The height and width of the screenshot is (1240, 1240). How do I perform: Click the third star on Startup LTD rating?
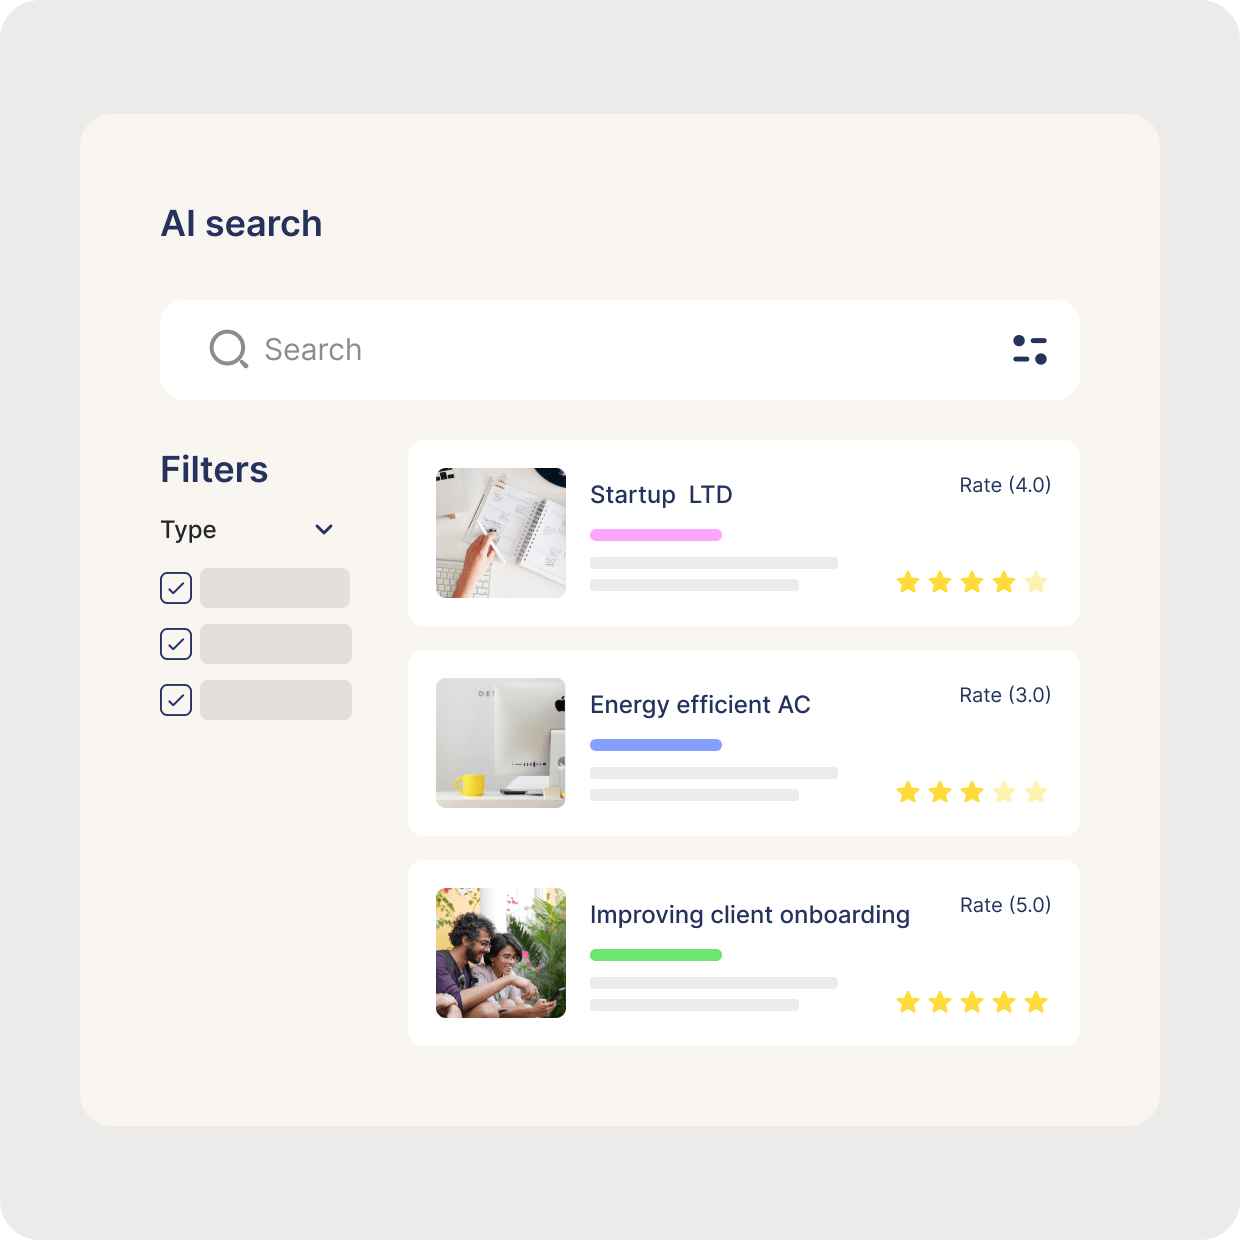pyautogui.click(x=972, y=582)
